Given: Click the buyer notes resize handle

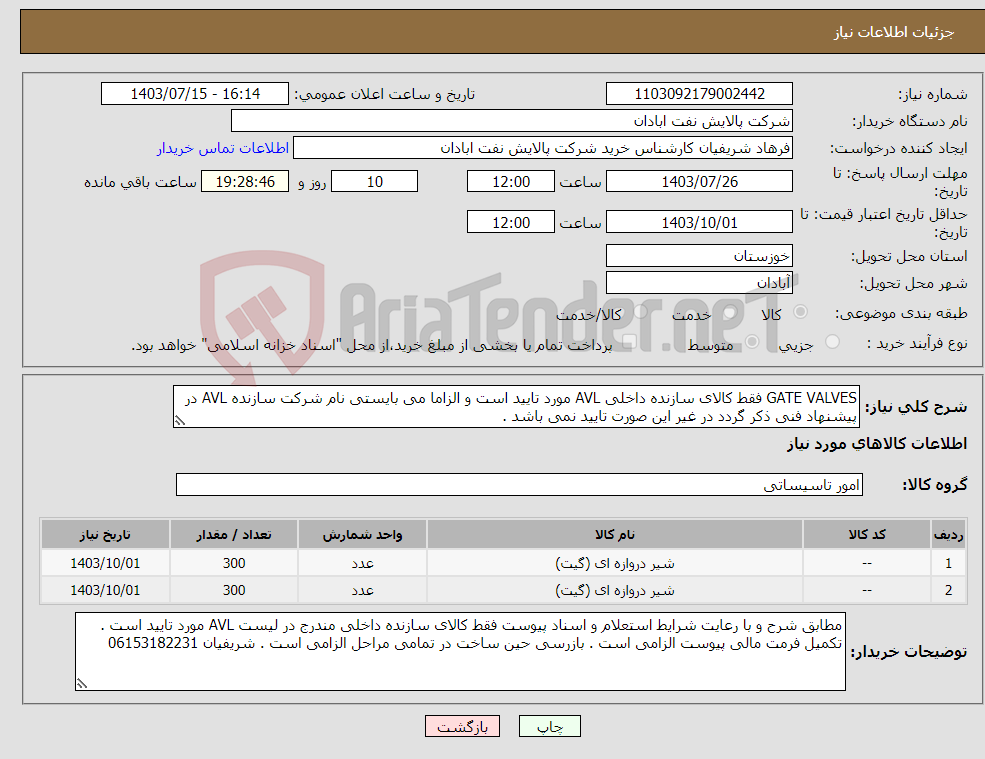Looking at the screenshot, I should (82, 684).
